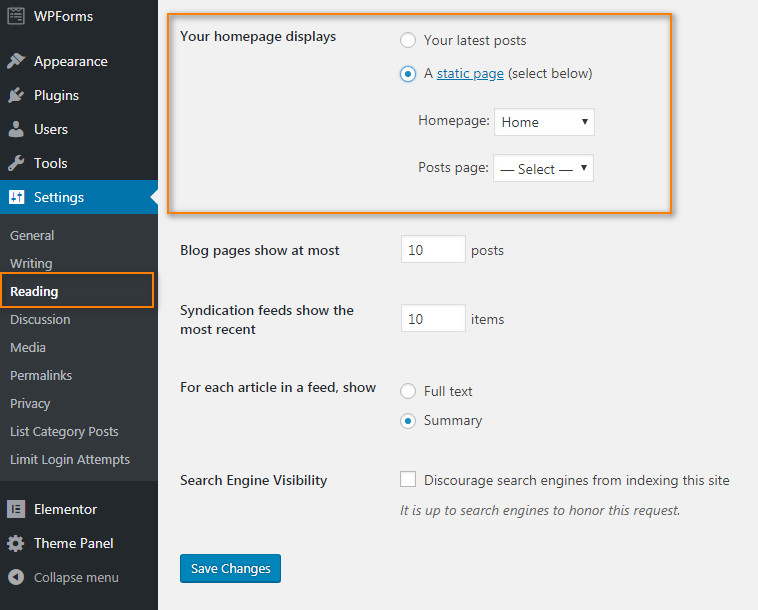
Task: Open the 'static page' link
Action: [x=470, y=73]
